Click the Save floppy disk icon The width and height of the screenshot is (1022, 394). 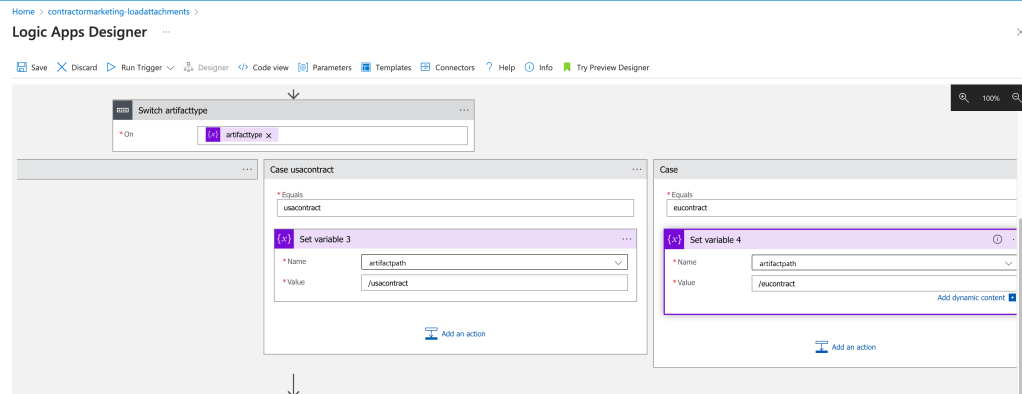(x=22, y=67)
